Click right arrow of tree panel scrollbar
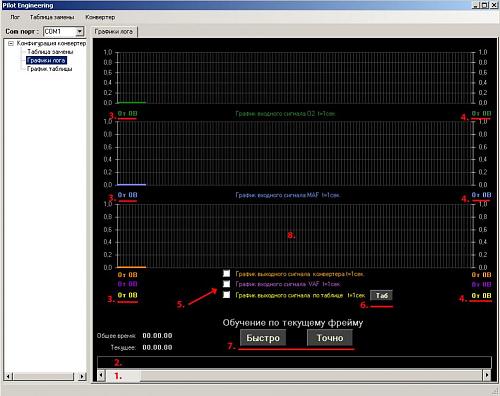Image resolution: width=500 pixels, height=396 pixels. [x=82, y=377]
